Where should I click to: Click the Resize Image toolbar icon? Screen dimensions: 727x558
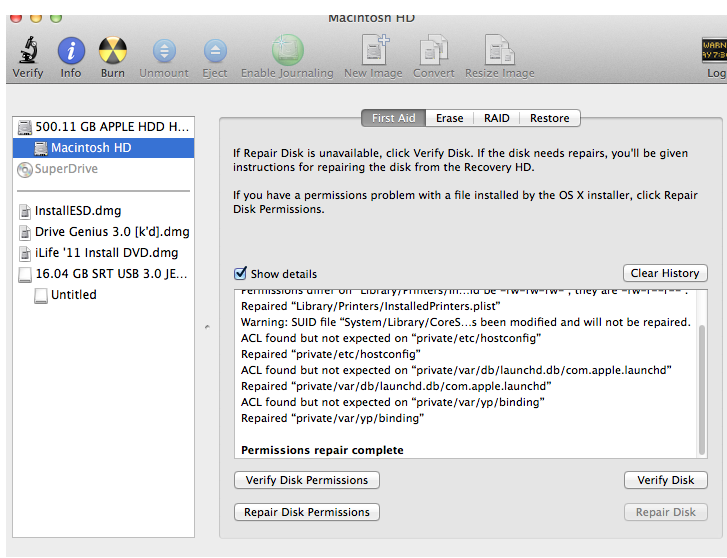[x=500, y=50]
